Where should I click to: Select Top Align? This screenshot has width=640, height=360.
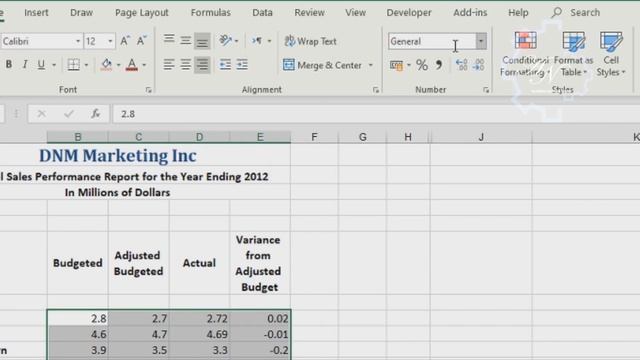169,40
